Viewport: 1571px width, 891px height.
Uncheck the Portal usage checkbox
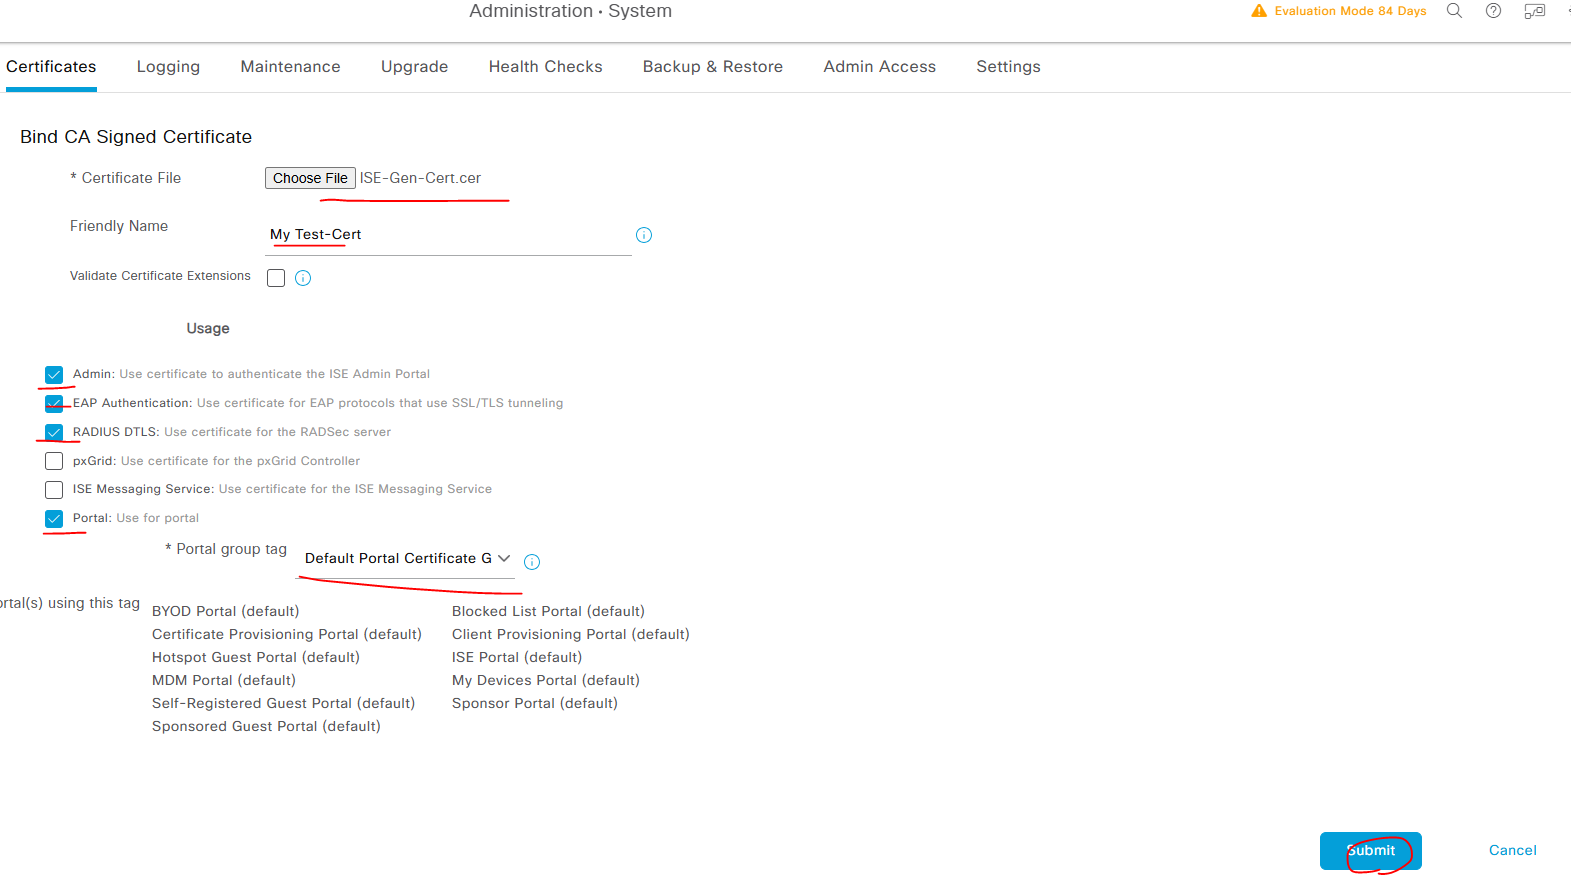(54, 519)
